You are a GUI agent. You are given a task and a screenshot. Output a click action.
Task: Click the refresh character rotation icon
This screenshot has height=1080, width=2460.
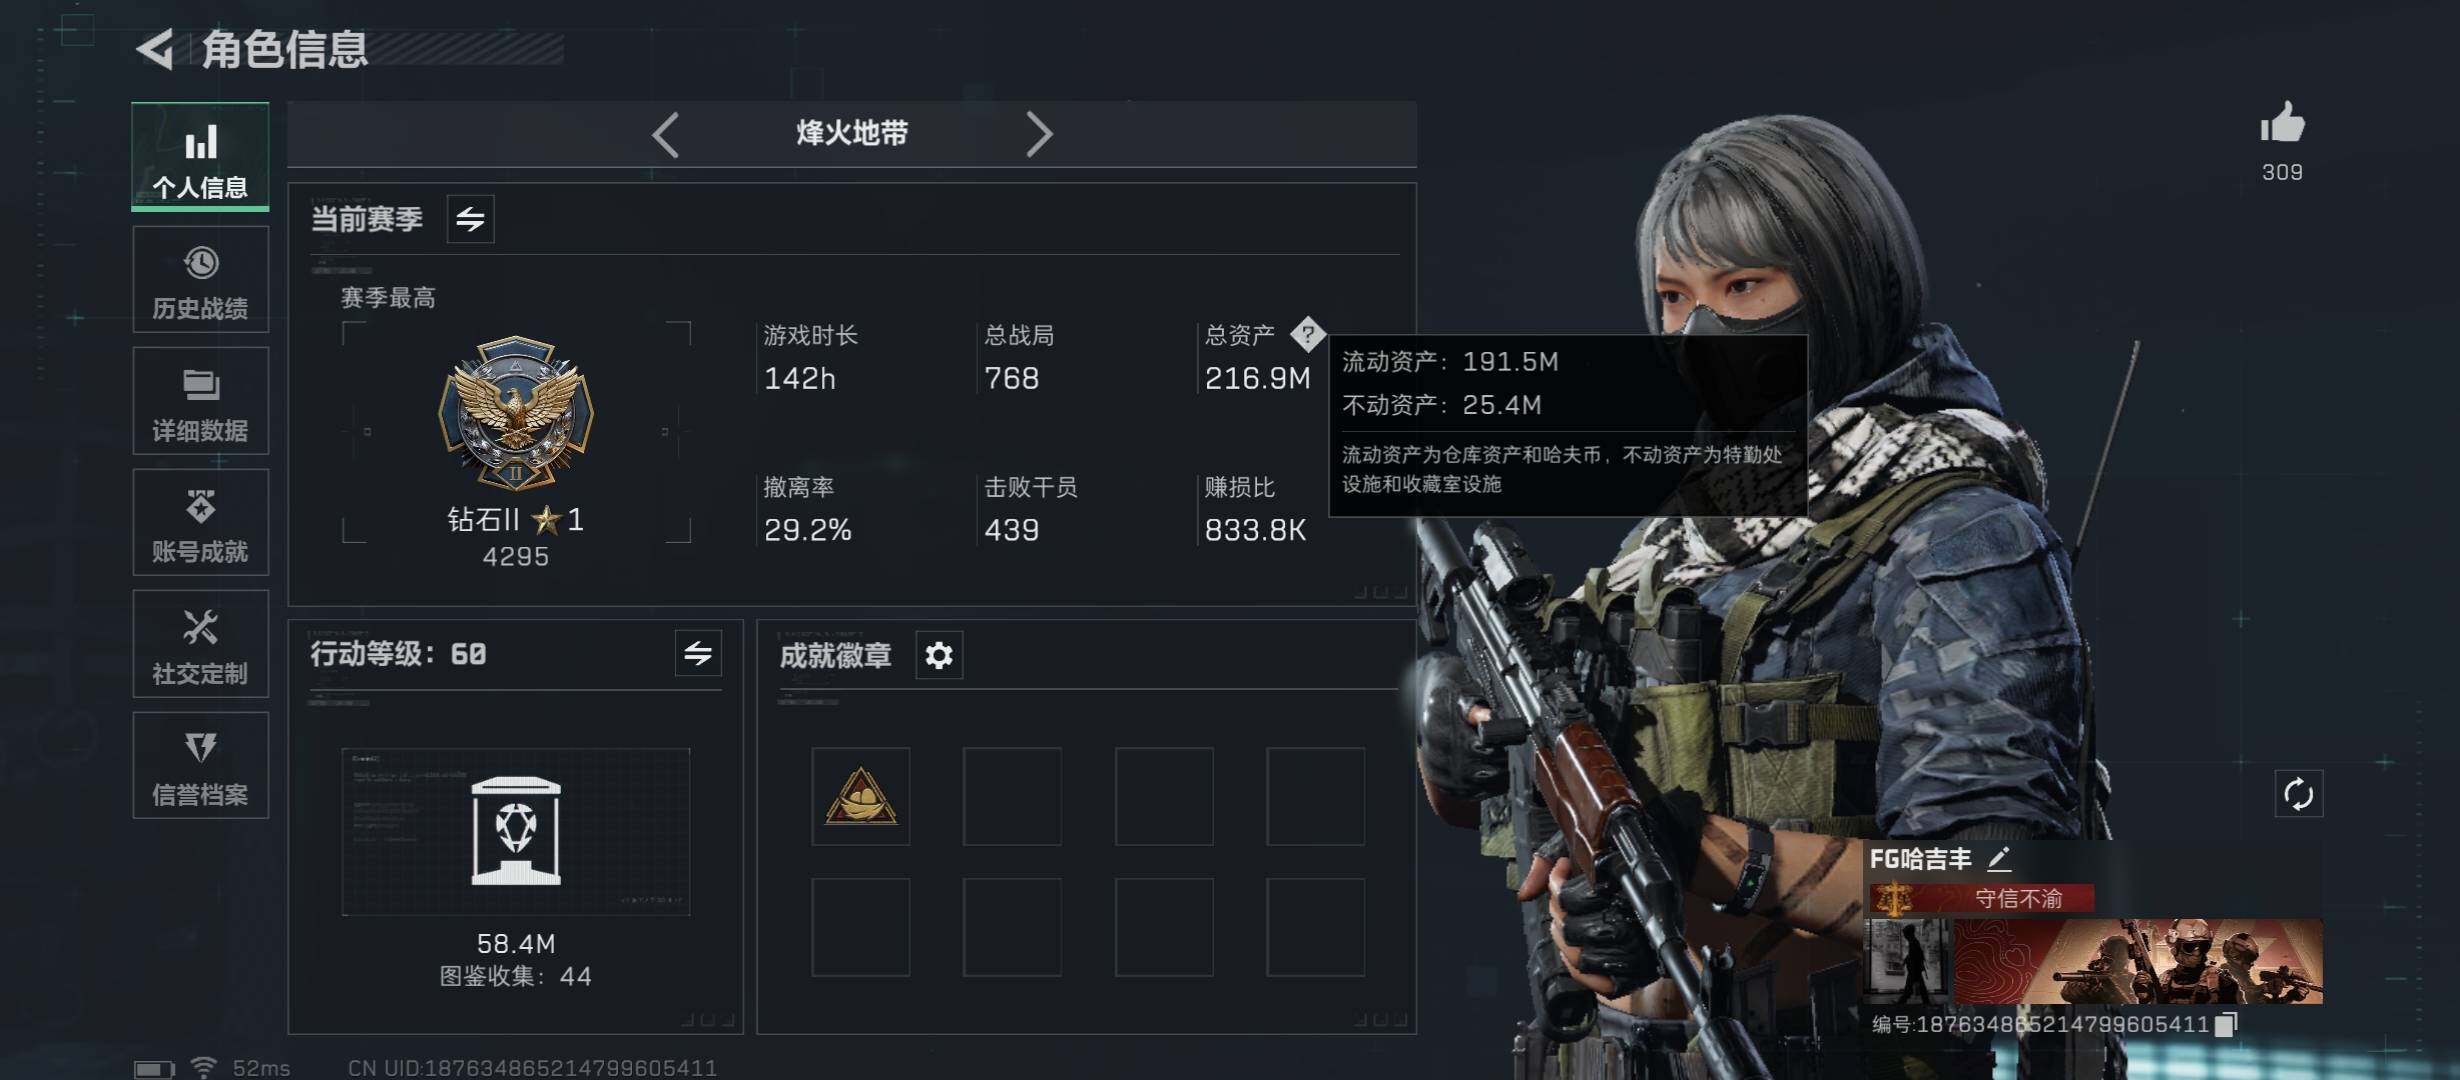(x=2298, y=795)
